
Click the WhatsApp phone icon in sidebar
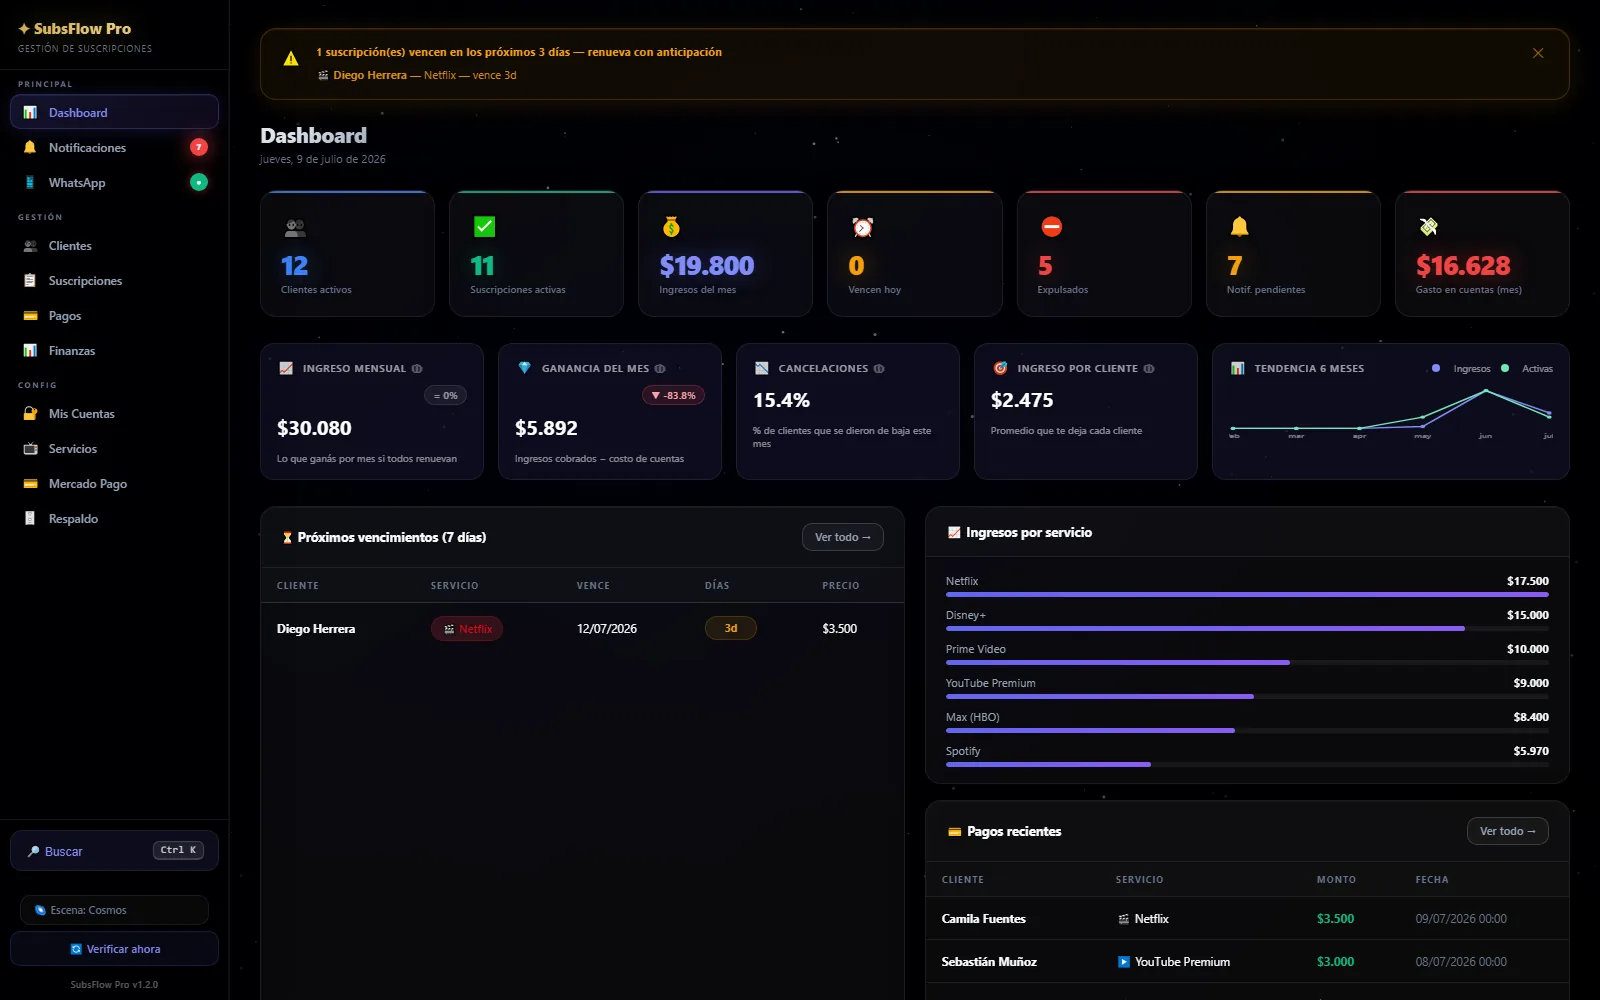tap(30, 182)
